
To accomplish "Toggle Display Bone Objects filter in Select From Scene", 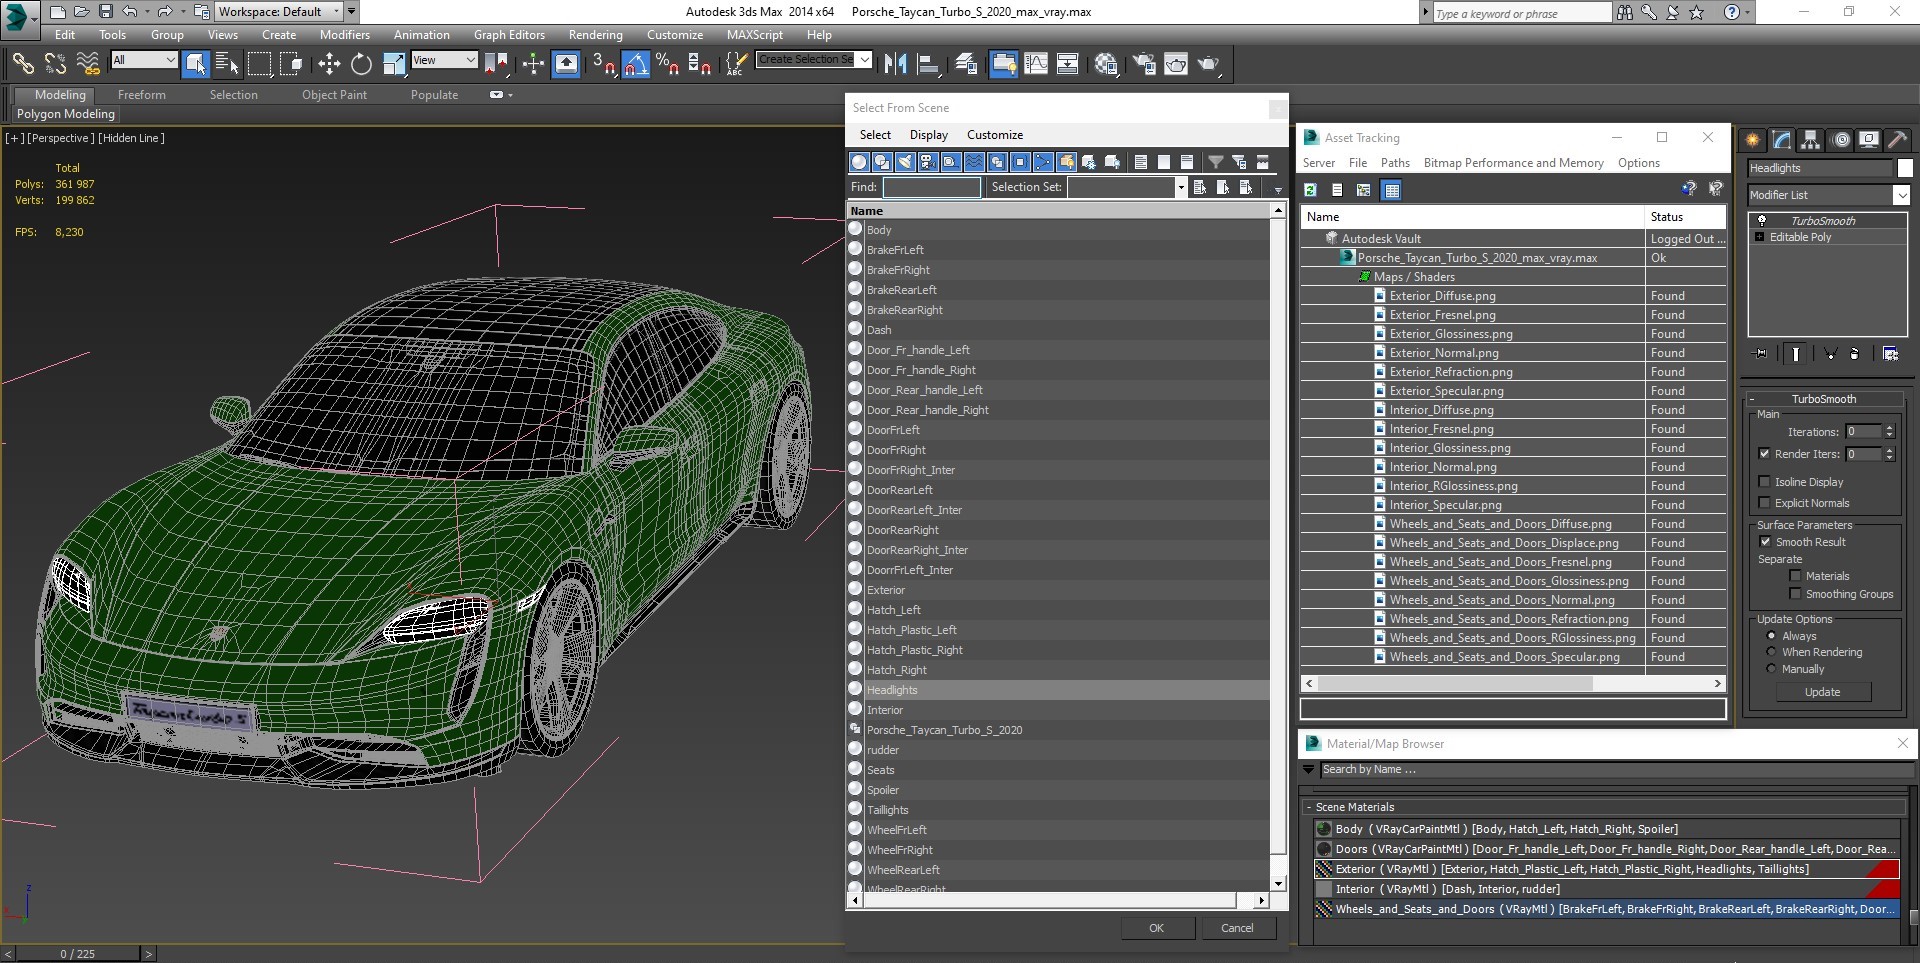I will point(1043,162).
